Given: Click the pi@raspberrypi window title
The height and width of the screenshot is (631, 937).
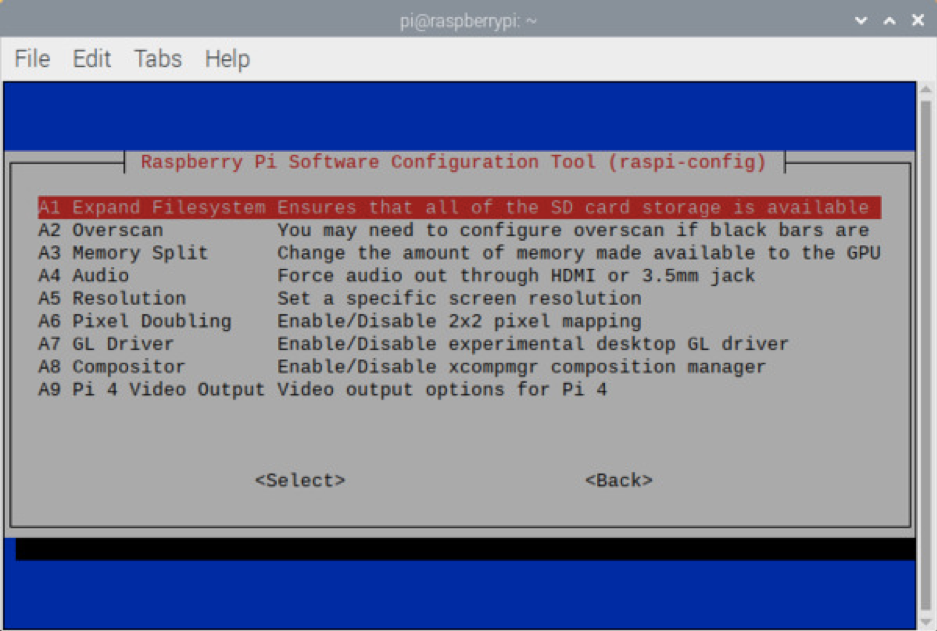Looking at the screenshot, I should (x=468, y=22).
